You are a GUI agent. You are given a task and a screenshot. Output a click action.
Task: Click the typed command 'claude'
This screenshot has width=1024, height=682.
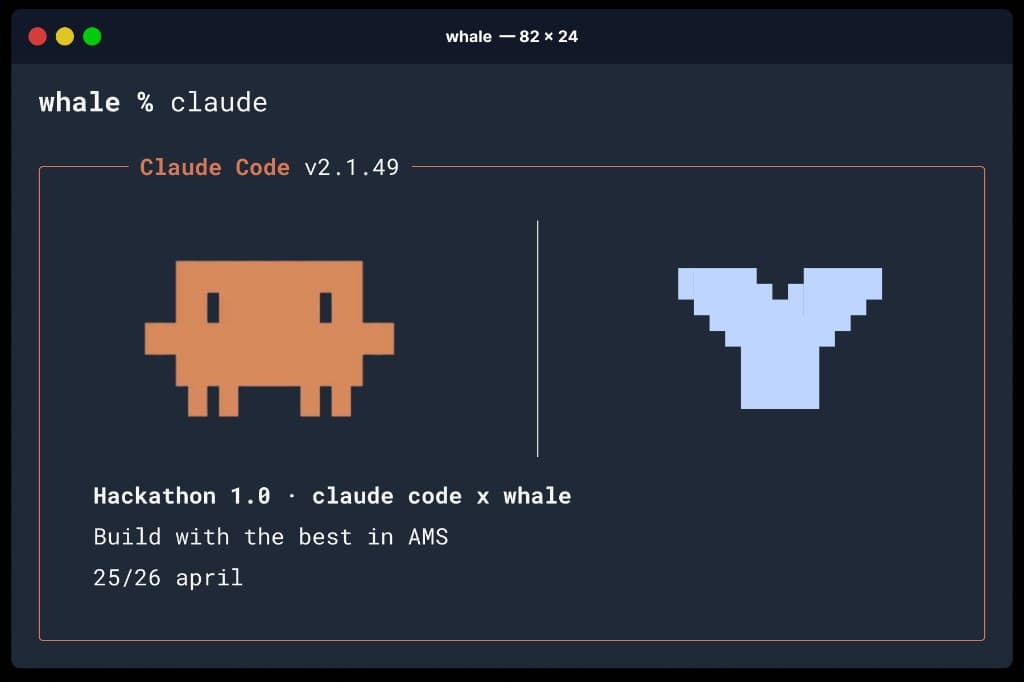pyautogui.click(x=219, y=103)
